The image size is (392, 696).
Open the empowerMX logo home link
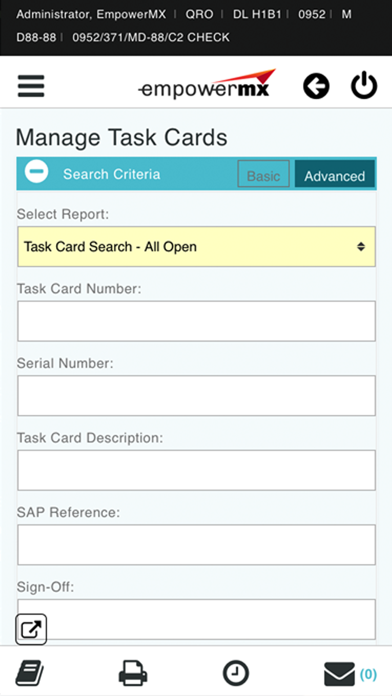pyautogui.click(x=207, y=84)
